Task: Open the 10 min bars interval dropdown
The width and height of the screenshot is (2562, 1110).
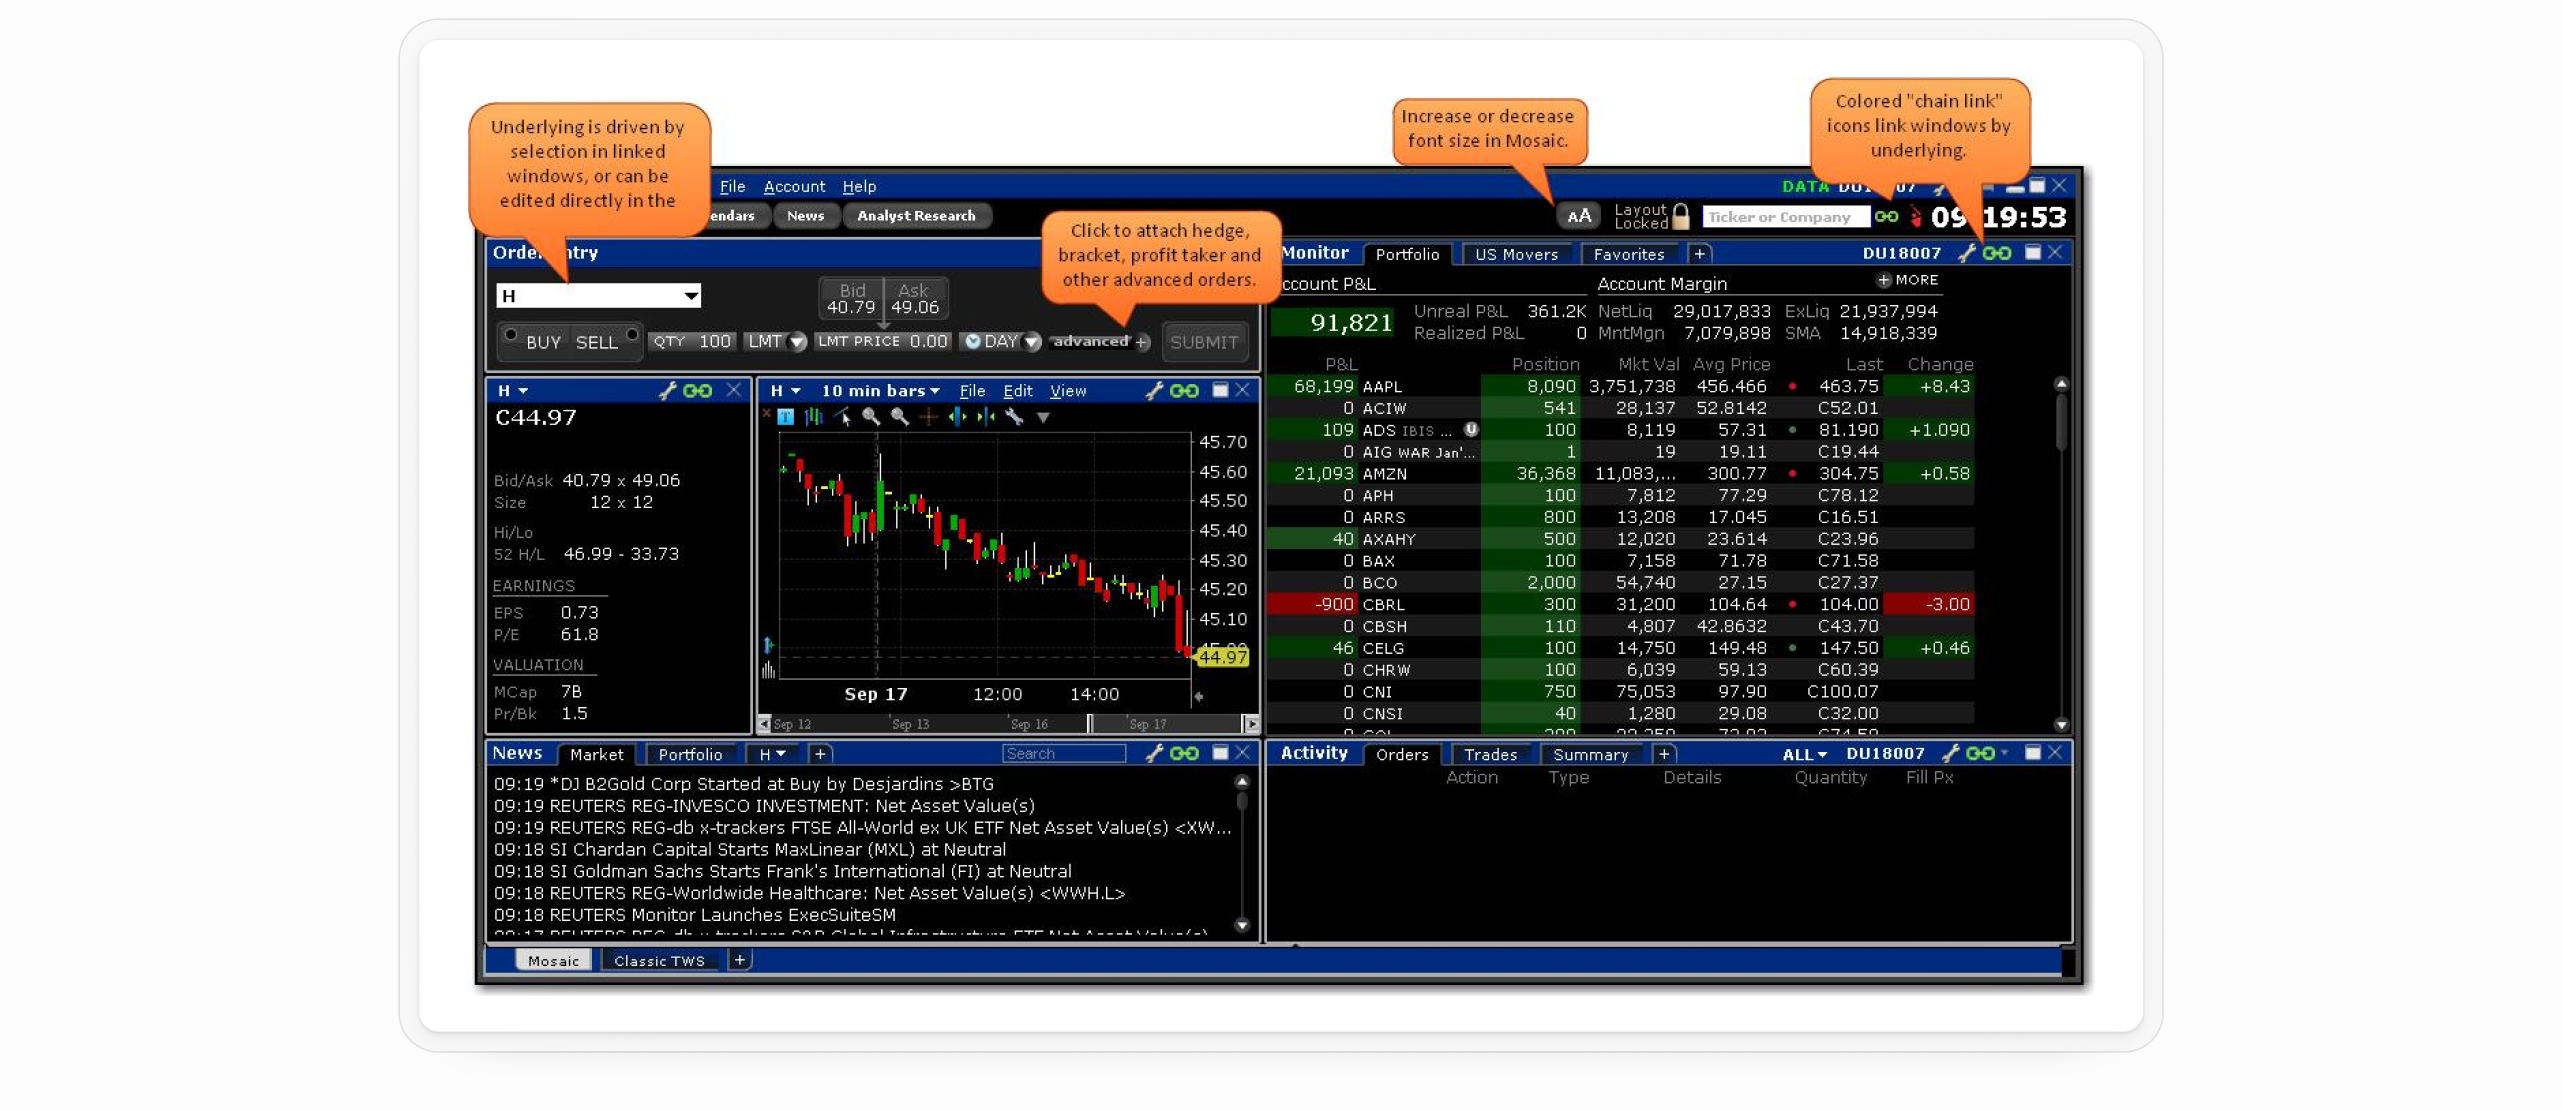Action: click(880, 391)
